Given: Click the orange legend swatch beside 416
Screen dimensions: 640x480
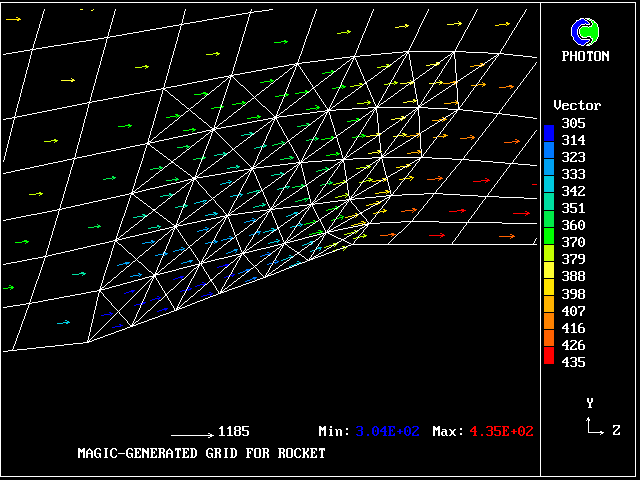Looking at the screenshot, I should [x=549, y=327].
